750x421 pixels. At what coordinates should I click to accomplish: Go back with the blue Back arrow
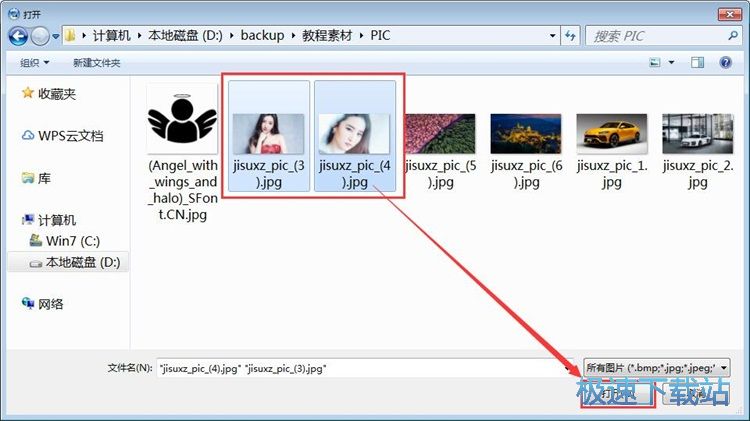tap(18, 36)
